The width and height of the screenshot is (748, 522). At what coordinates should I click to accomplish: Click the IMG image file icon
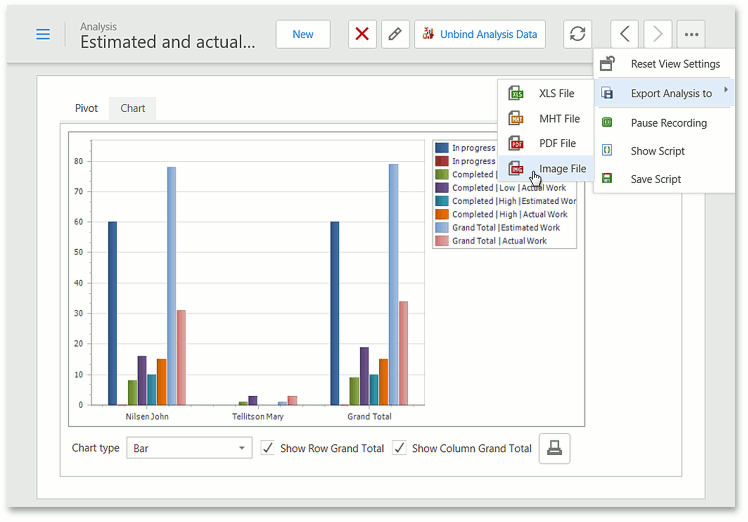click(516, 168)
